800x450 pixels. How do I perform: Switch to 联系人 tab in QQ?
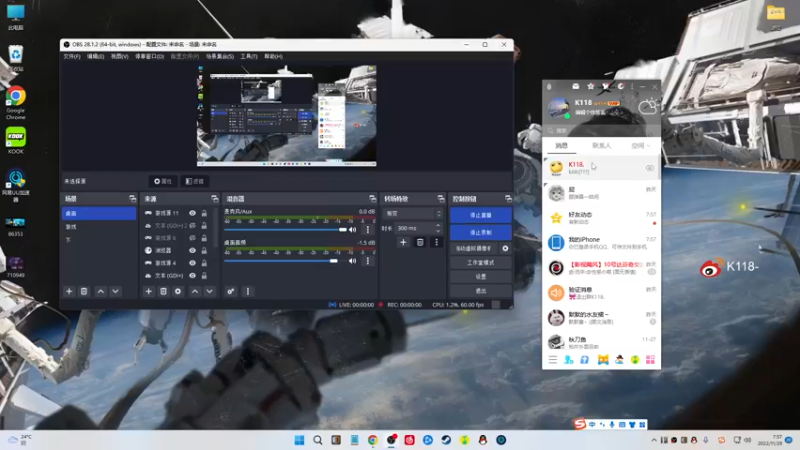[601, 146]
